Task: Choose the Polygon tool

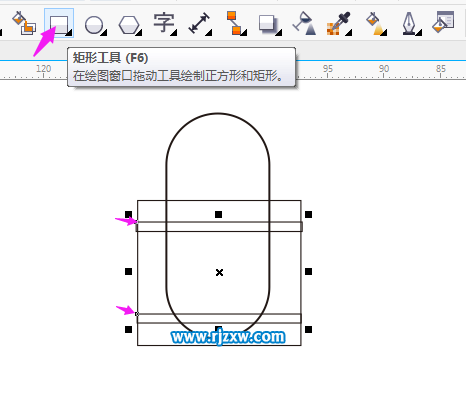Action: coord(129,25)
